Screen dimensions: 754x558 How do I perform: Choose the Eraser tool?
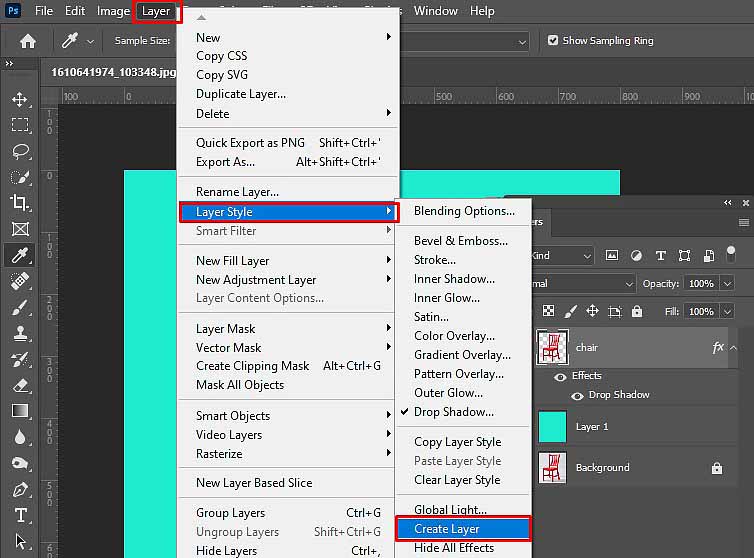pos(20,385)
